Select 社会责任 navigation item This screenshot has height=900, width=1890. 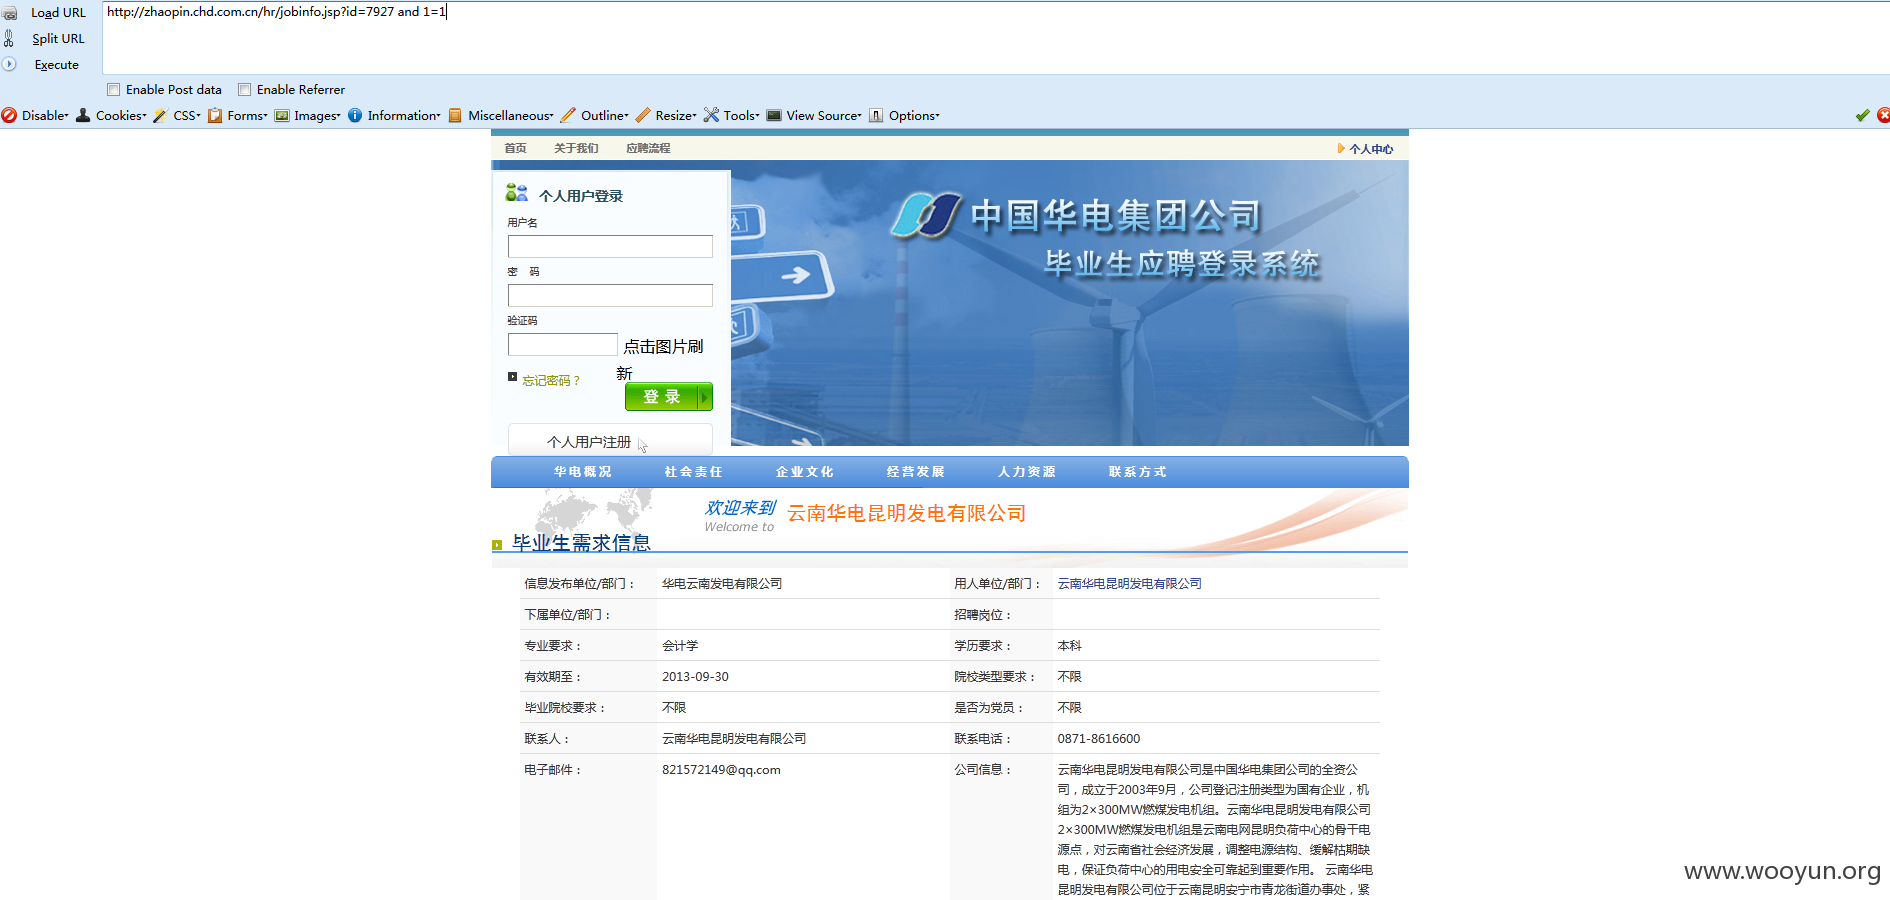(694, 472)
